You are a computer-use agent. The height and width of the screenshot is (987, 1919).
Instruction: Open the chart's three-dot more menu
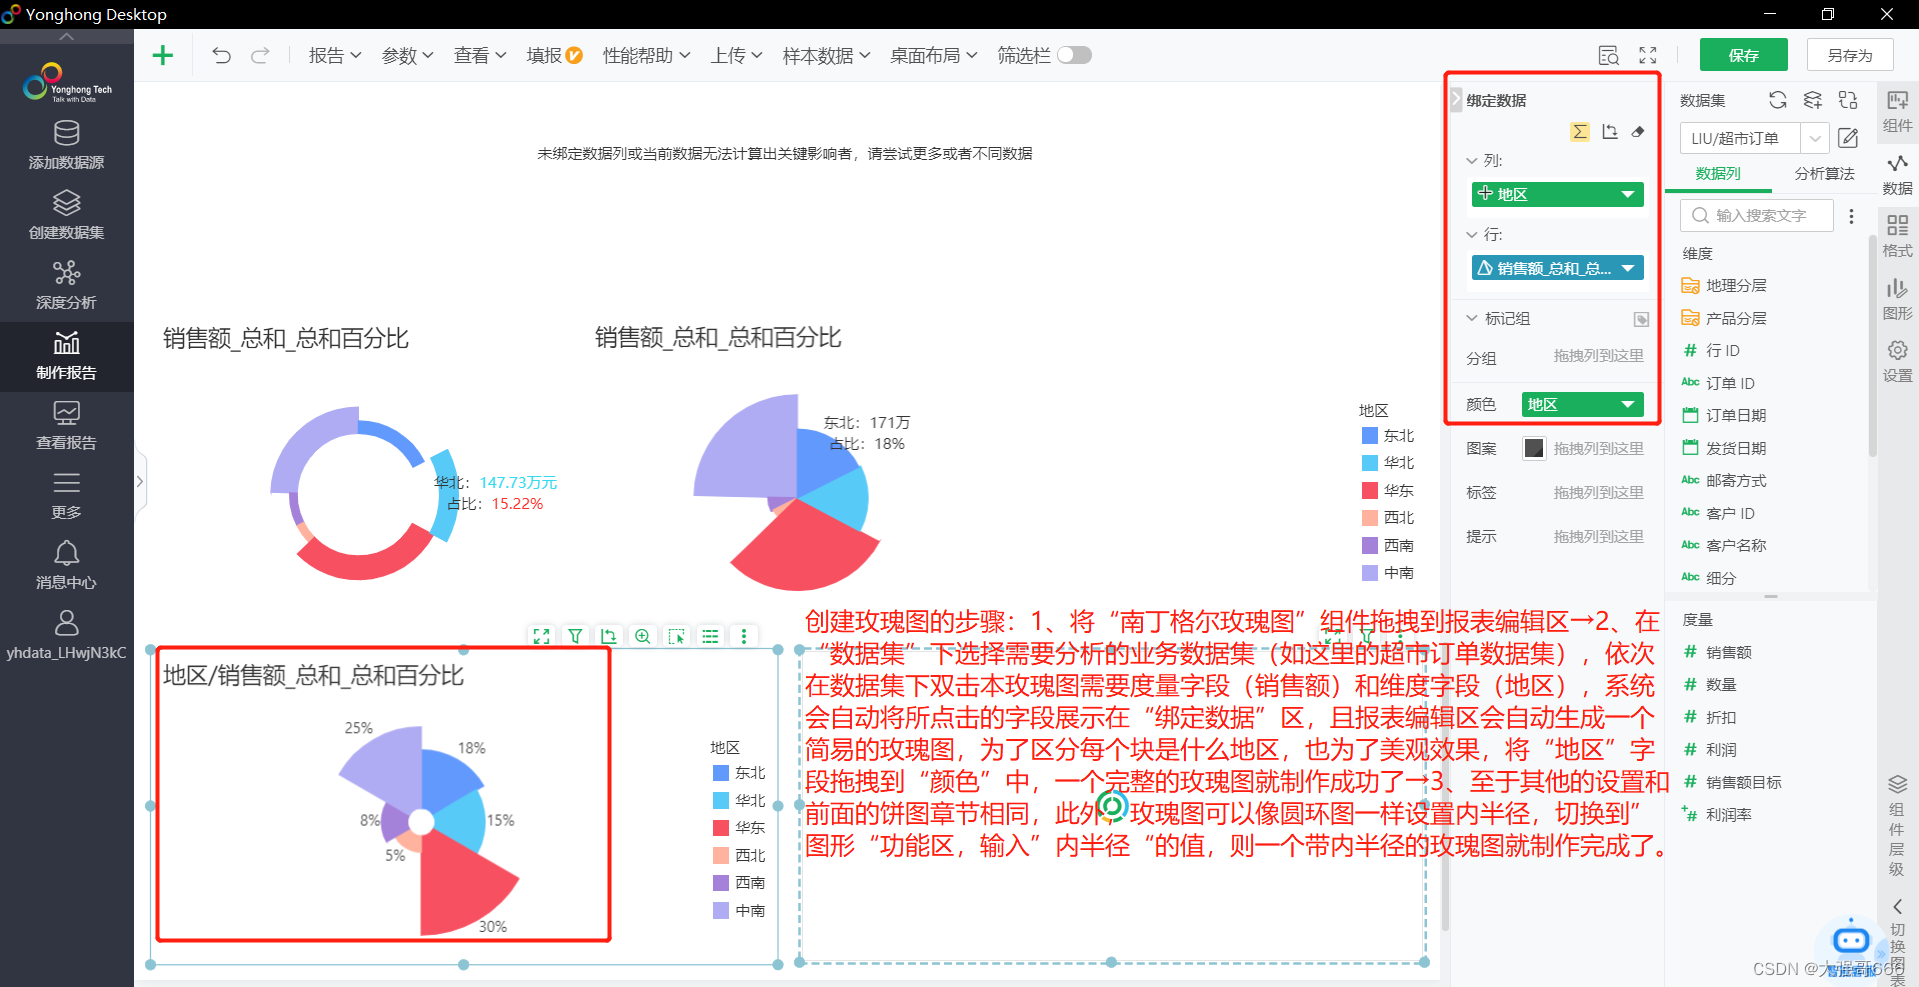(743, 636)
